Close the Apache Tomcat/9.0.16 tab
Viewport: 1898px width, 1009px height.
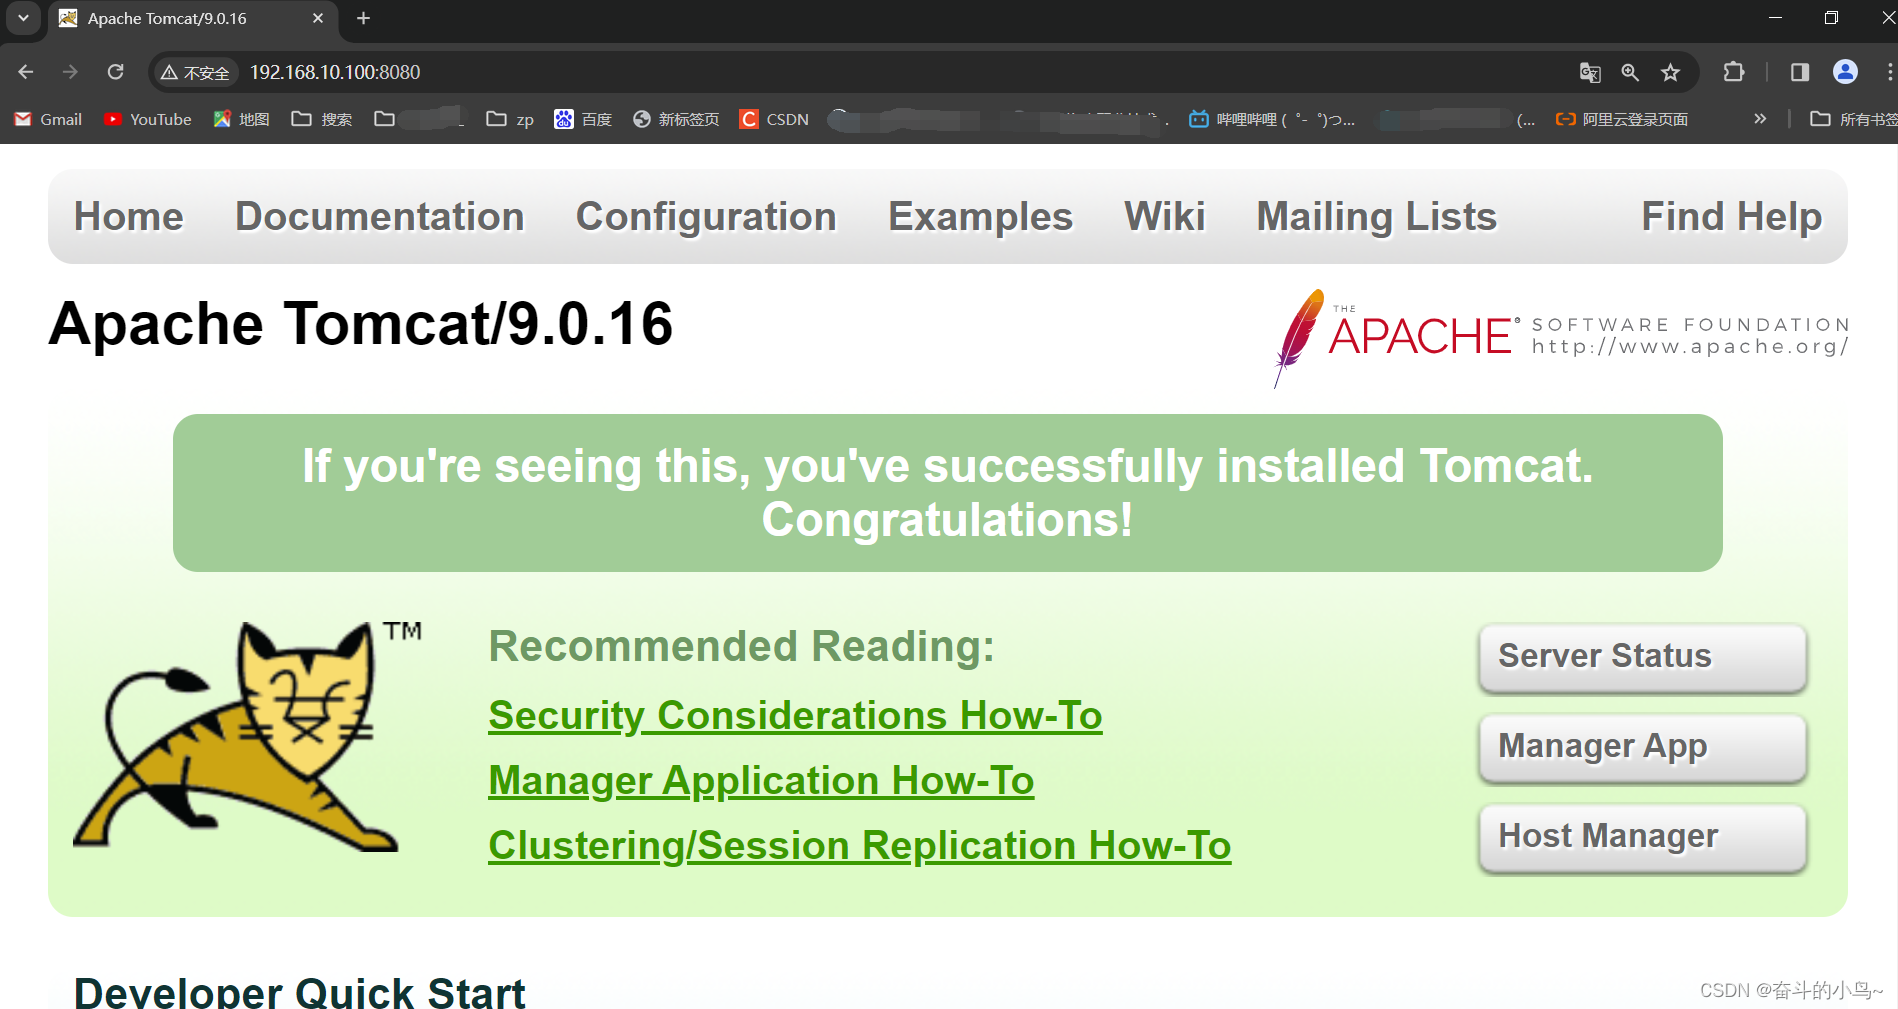point(318,18)
